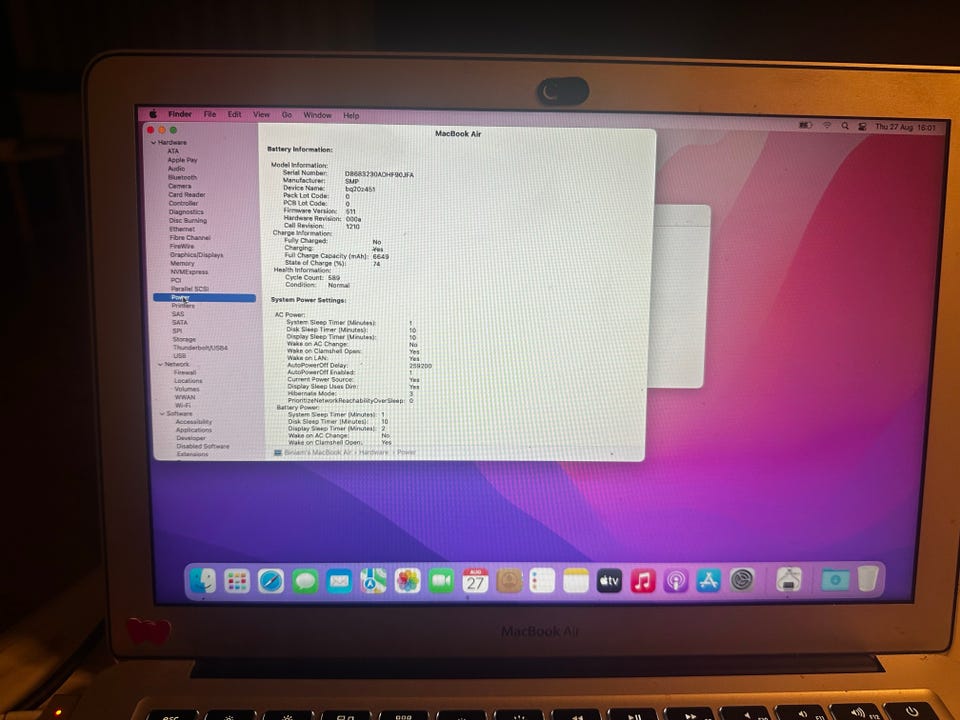Open the Window menu
This screenshot has width=960, height=720.
(x=317, y=115)
